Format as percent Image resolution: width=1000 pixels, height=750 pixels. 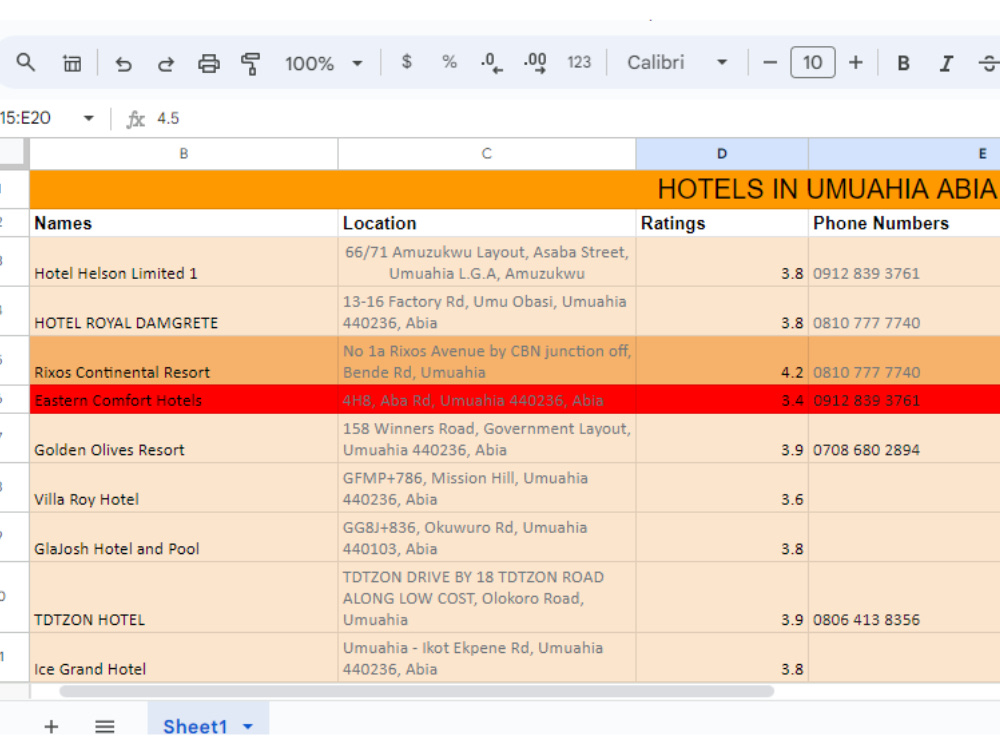(x=449, y=62)
